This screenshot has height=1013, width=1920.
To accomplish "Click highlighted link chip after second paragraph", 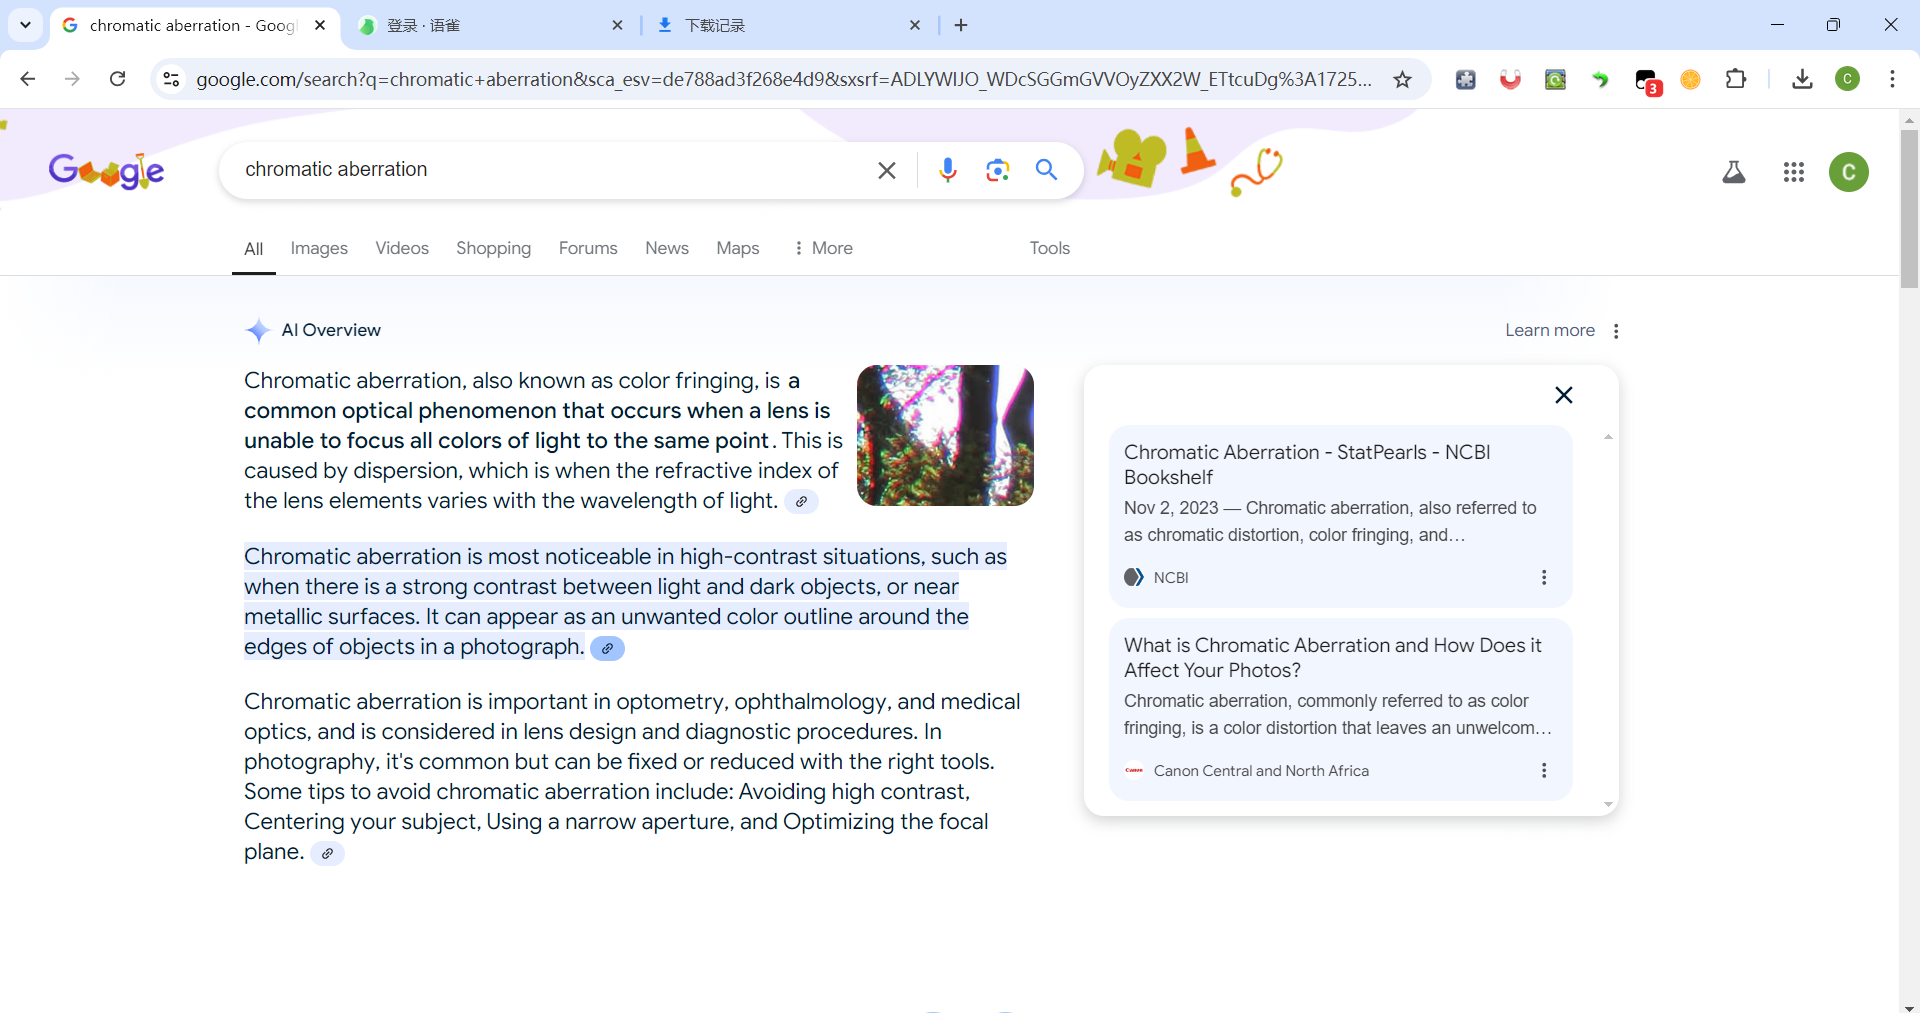I will (607, 648).
